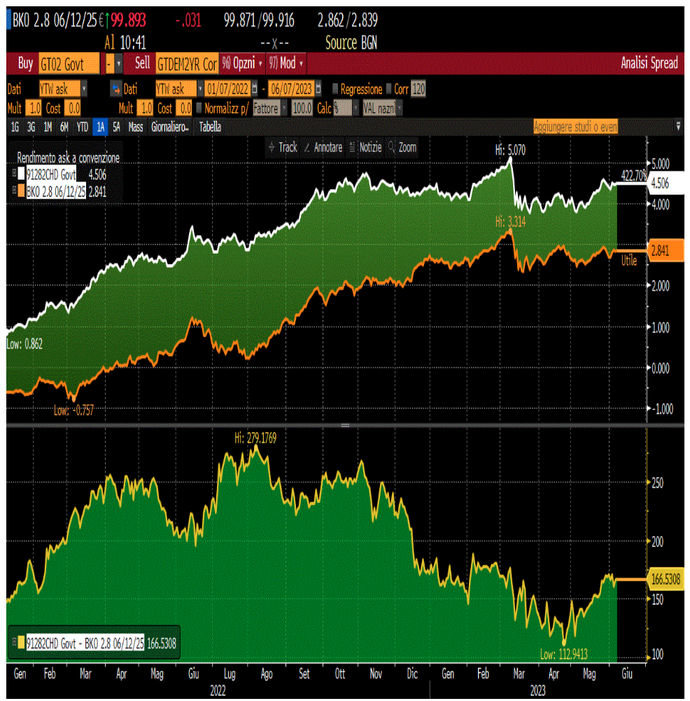The height and width of the screenshot is (701, 690).
Task: Click the 90 Opzni button
Action: [x=241, y=61]
